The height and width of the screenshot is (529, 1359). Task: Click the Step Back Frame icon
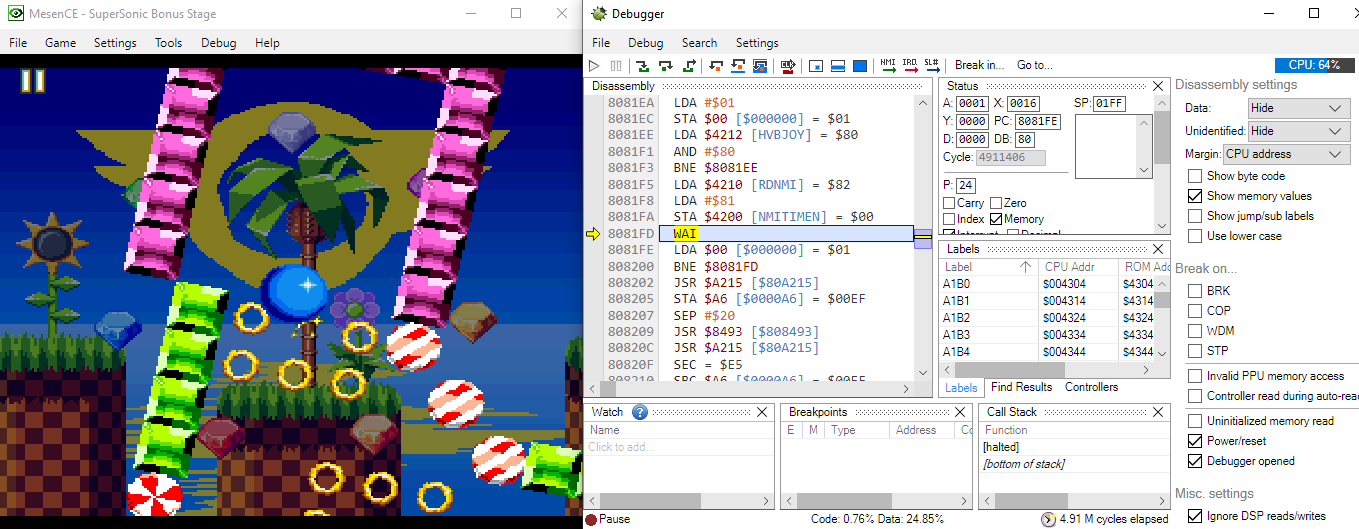coord(761,66)
